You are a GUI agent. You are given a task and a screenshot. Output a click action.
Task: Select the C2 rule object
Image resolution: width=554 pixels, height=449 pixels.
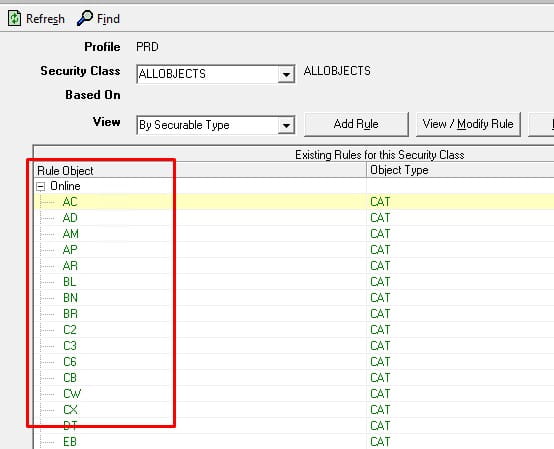(x=70, y=330)
